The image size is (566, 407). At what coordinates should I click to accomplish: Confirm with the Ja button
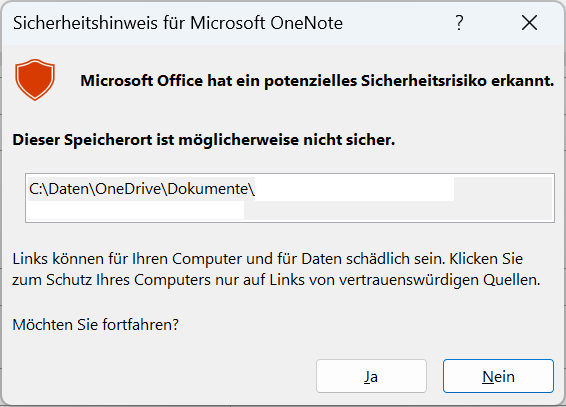(371, 376)
